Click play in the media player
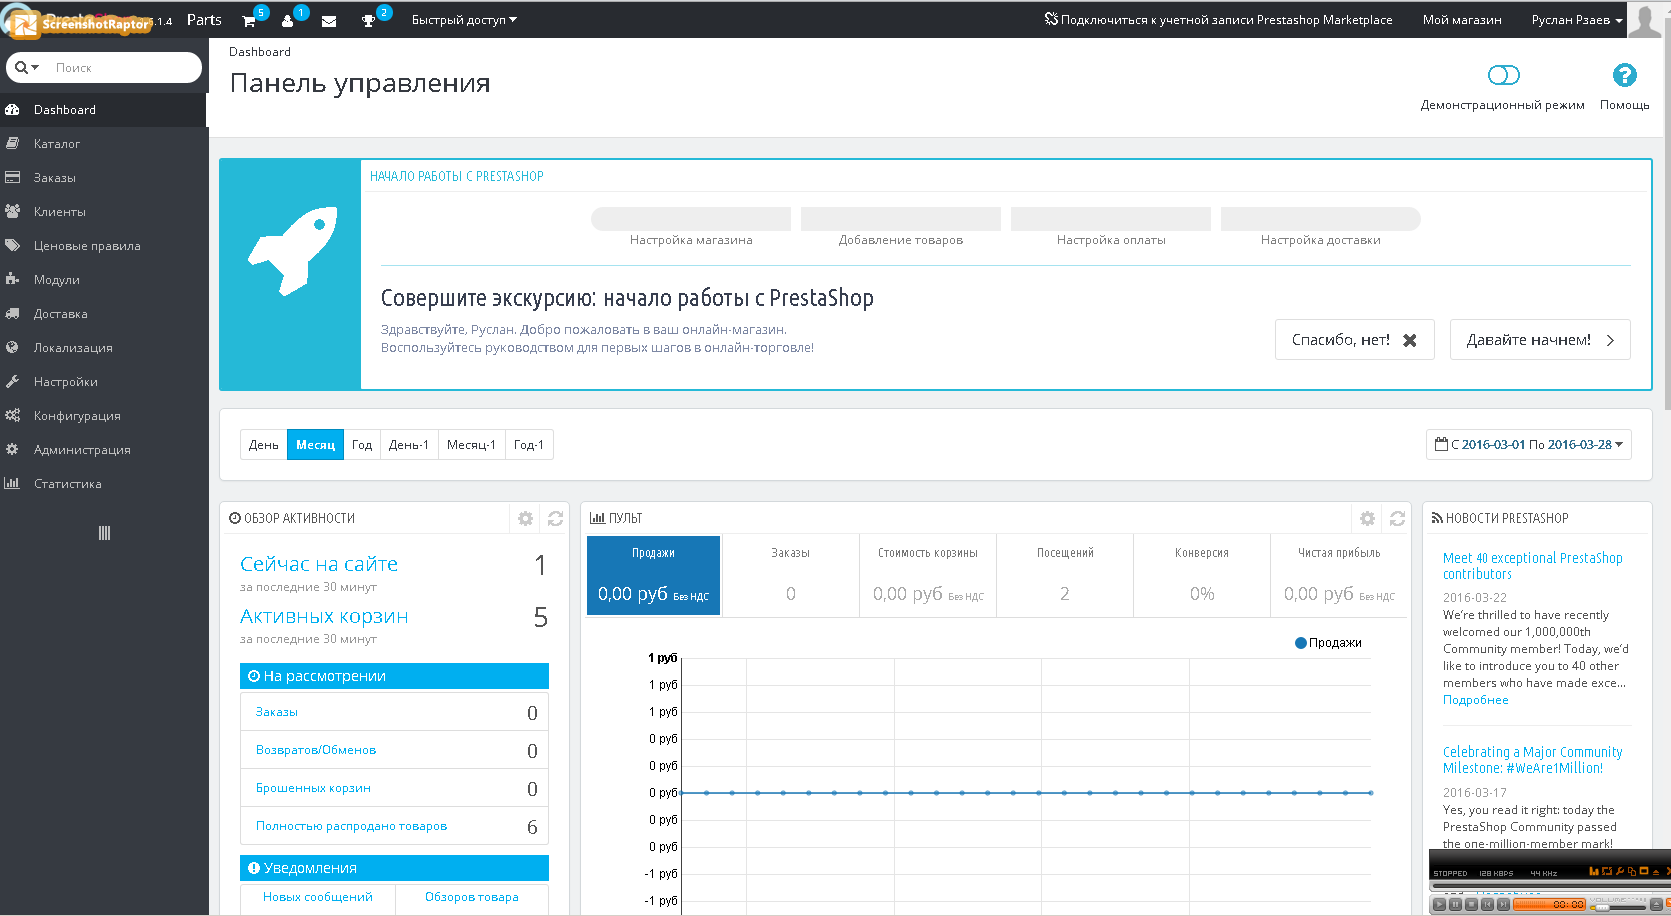This screenshot has width=1671, height=916. tap(1439, 904)
